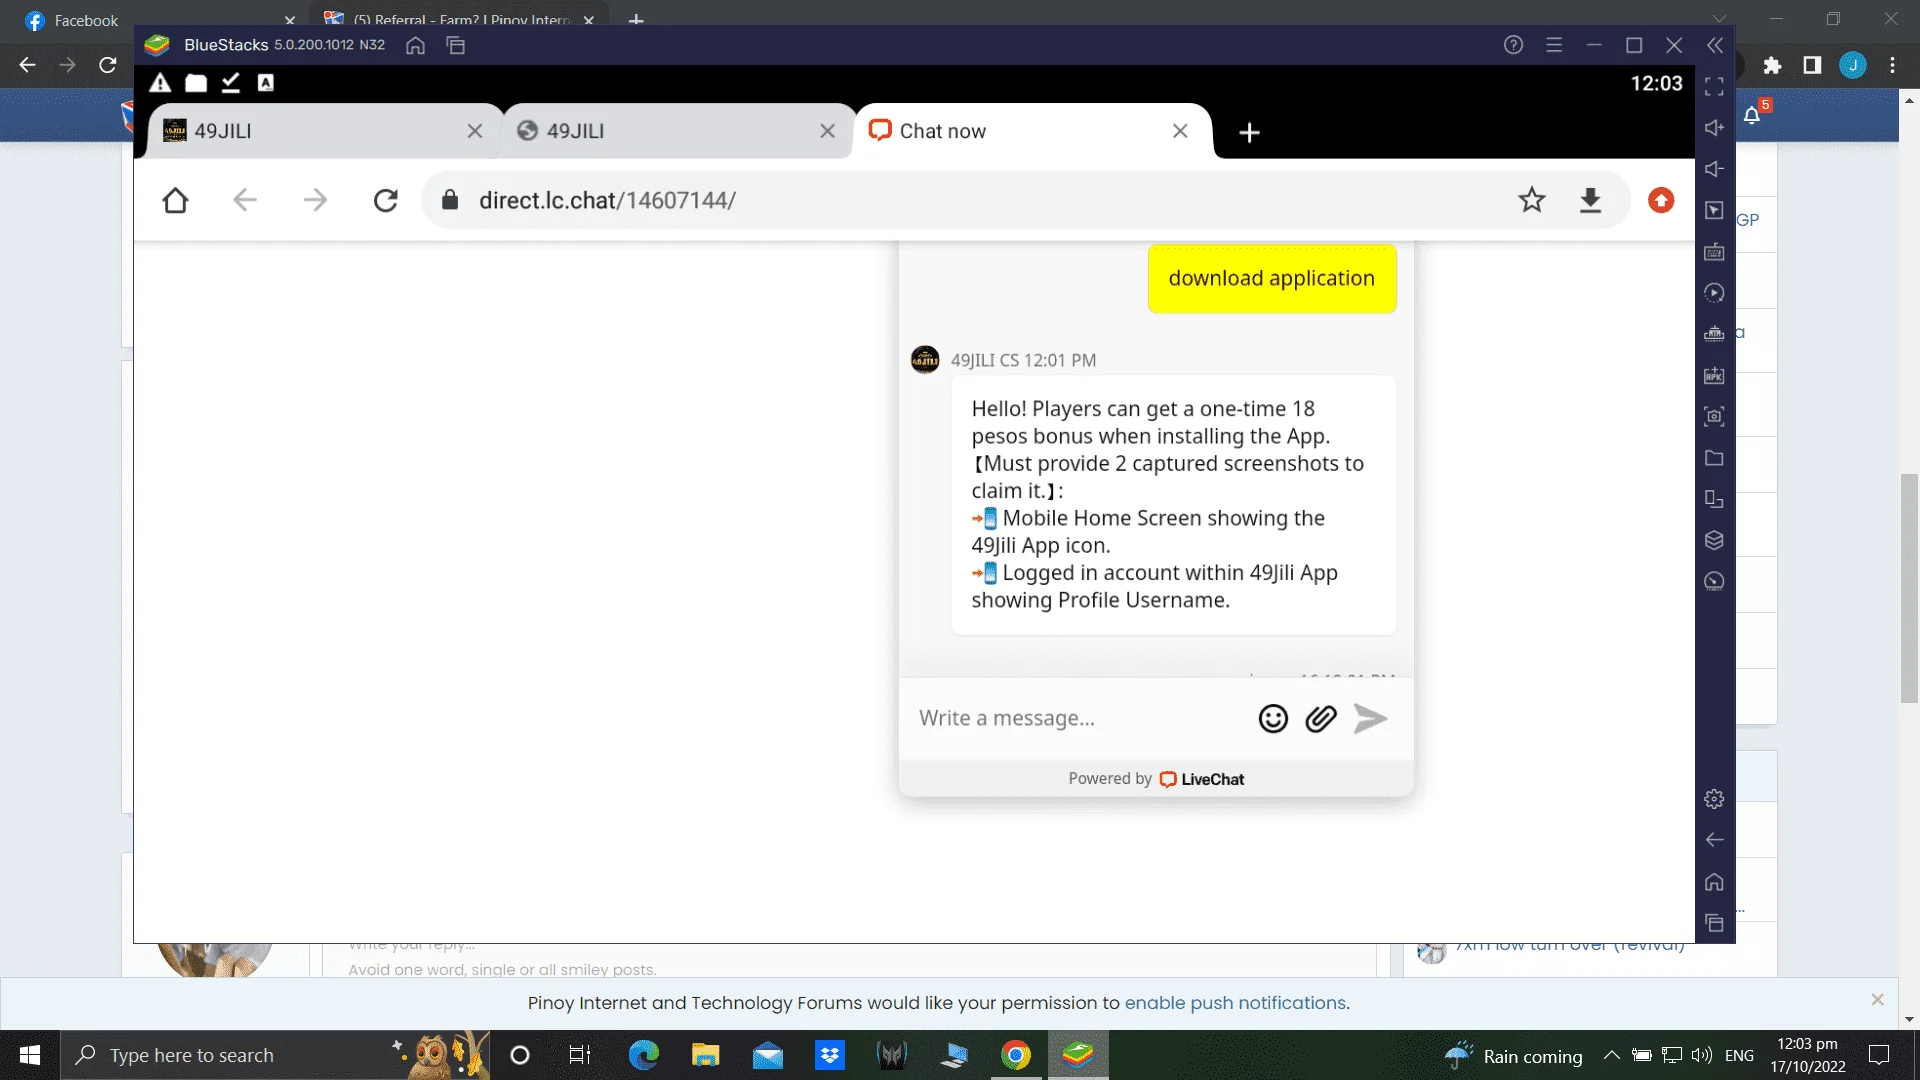
Task: Open Google Chrome from taskbar
Action: click(1016, 1055)
